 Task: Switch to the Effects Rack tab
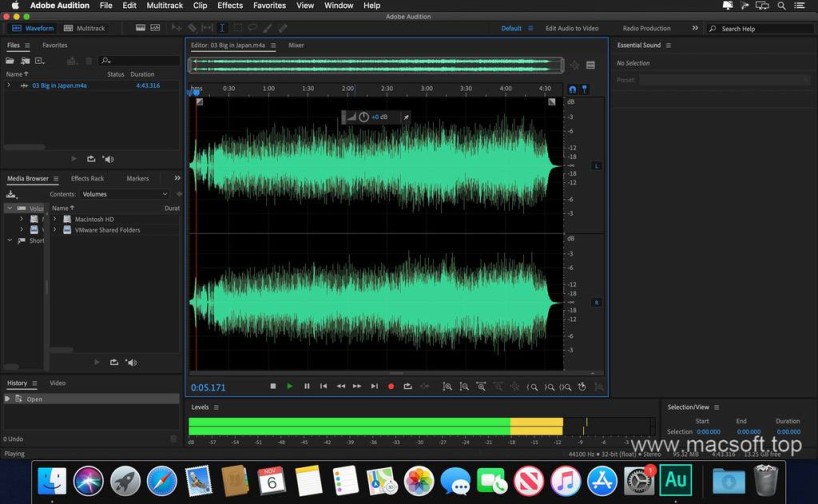(x=87, y=178)
